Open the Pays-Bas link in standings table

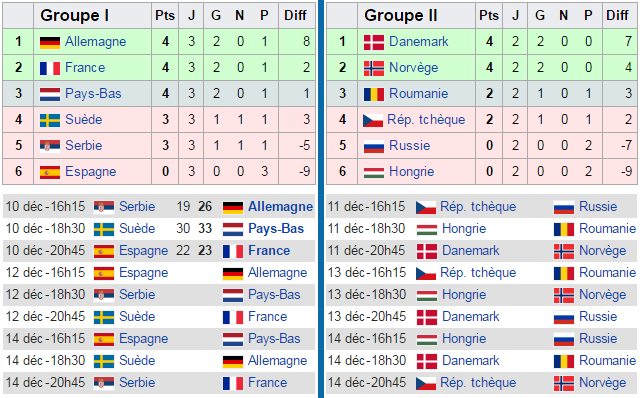tap(93, 93)
